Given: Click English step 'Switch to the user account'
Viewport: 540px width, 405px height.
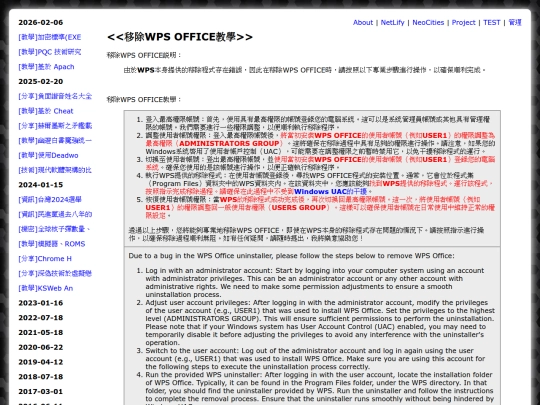Looking at the screenshot, I should (x=191, y=351).
